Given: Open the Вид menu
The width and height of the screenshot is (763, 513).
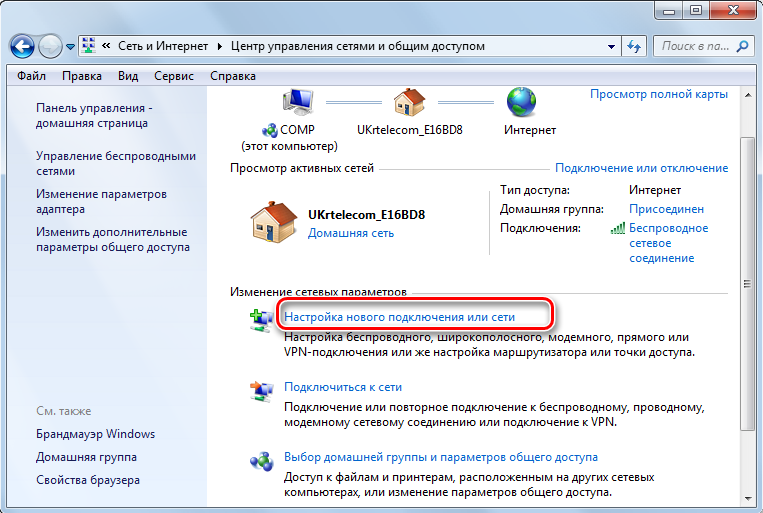Looking at the screenshot, I should coord(128,76).
